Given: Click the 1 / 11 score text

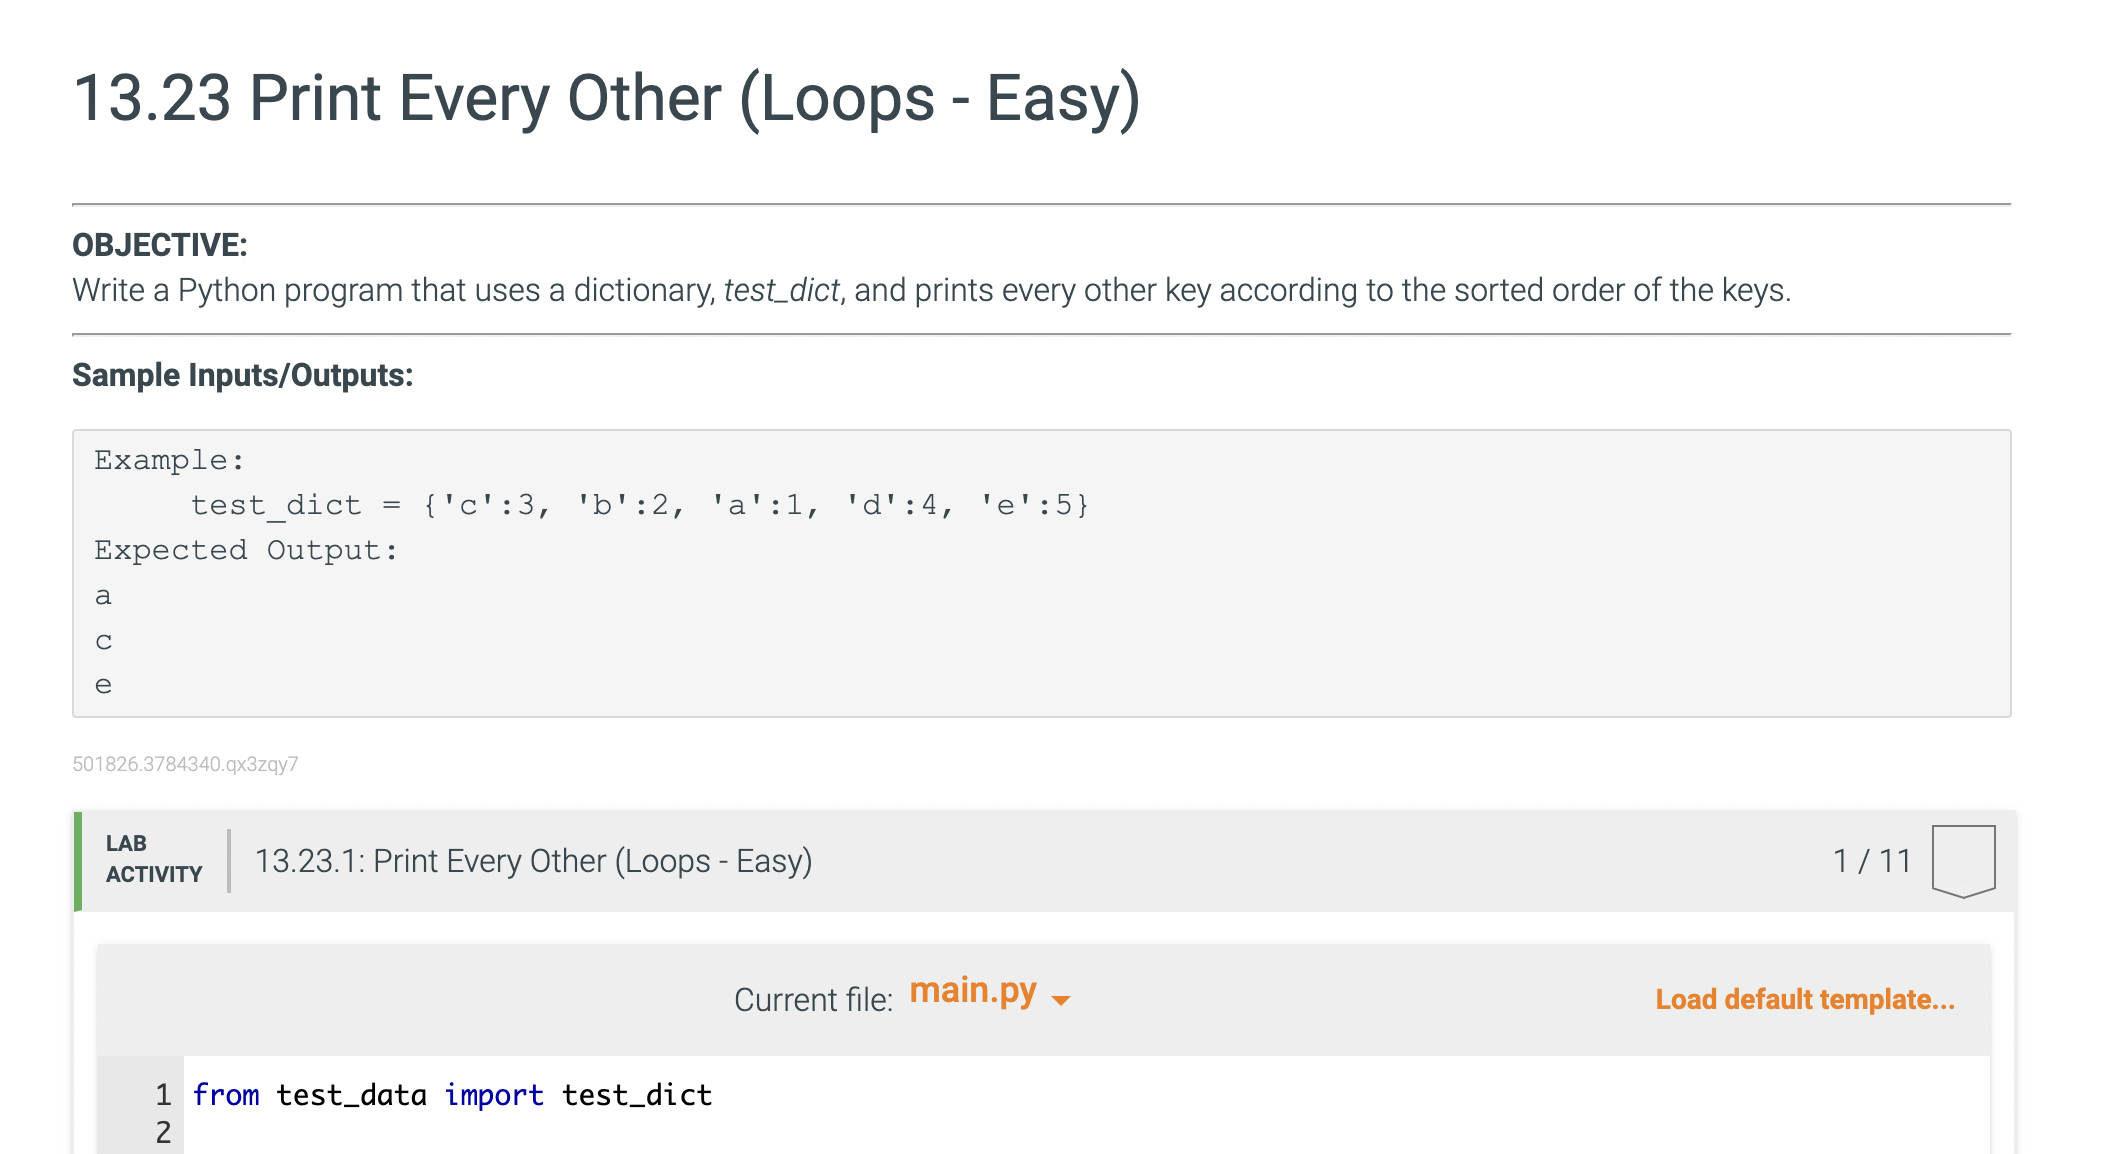Looking at the screenshot, I should point(1872,861).
